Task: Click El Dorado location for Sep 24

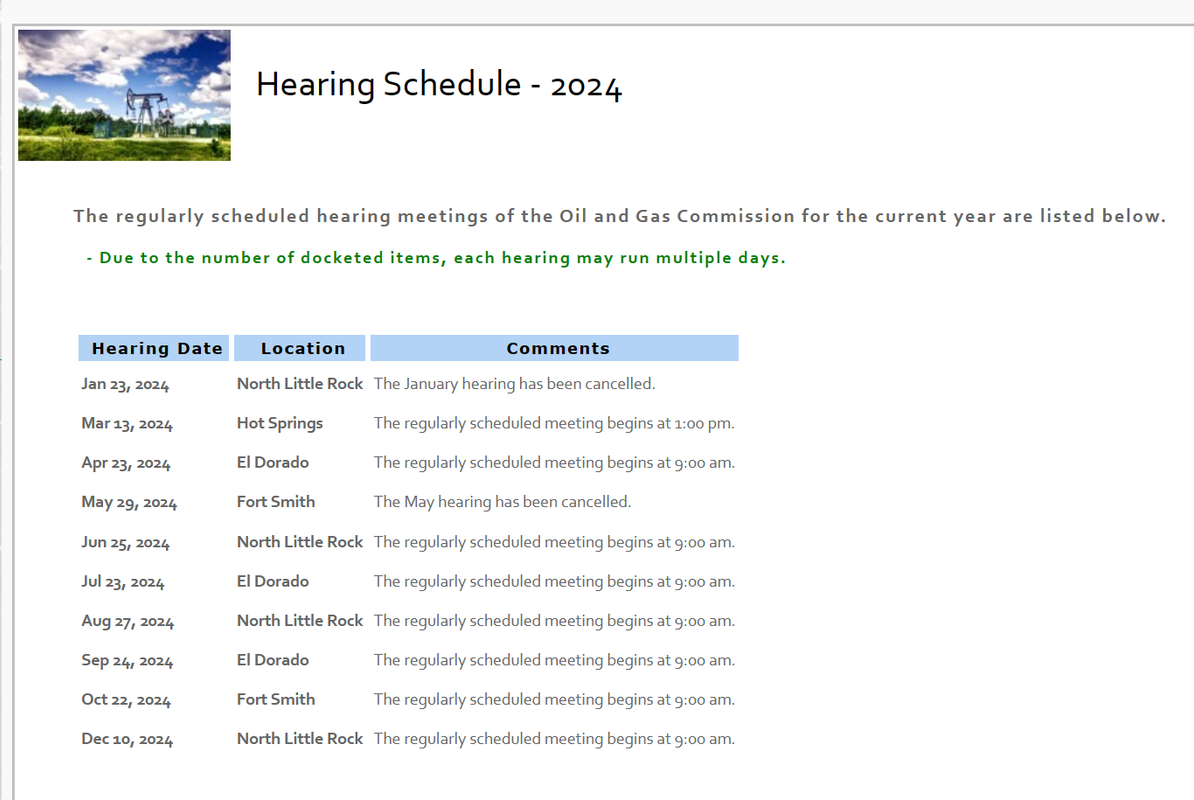Action: 273,660
